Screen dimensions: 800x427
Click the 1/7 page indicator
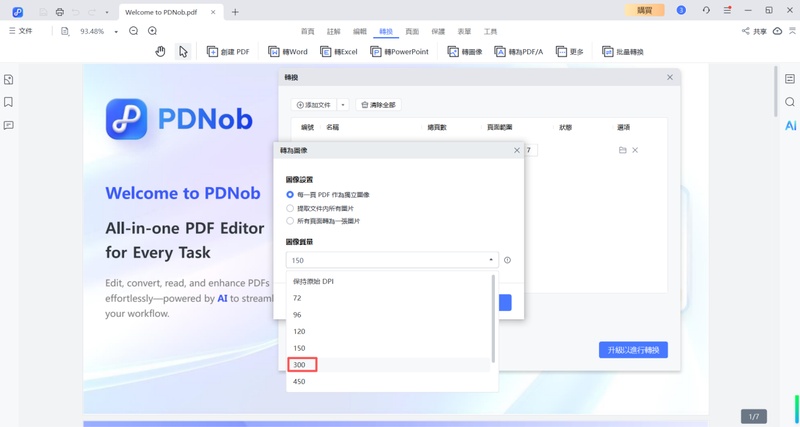tap(754, 417)
